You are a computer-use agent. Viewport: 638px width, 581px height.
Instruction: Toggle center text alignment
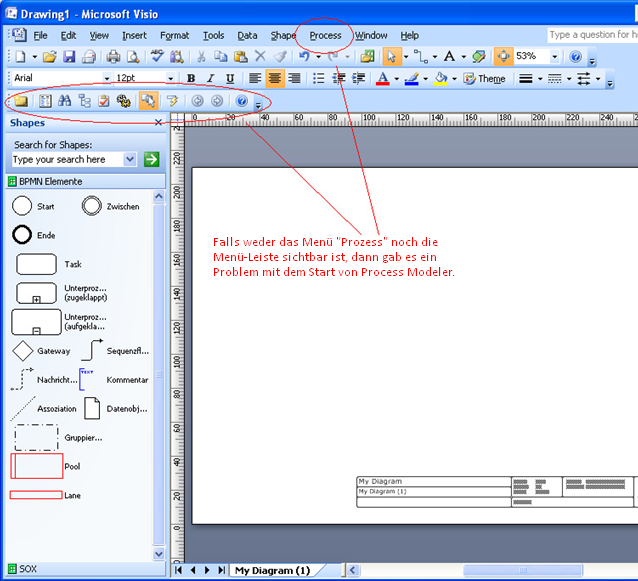[x=275, y=78]
